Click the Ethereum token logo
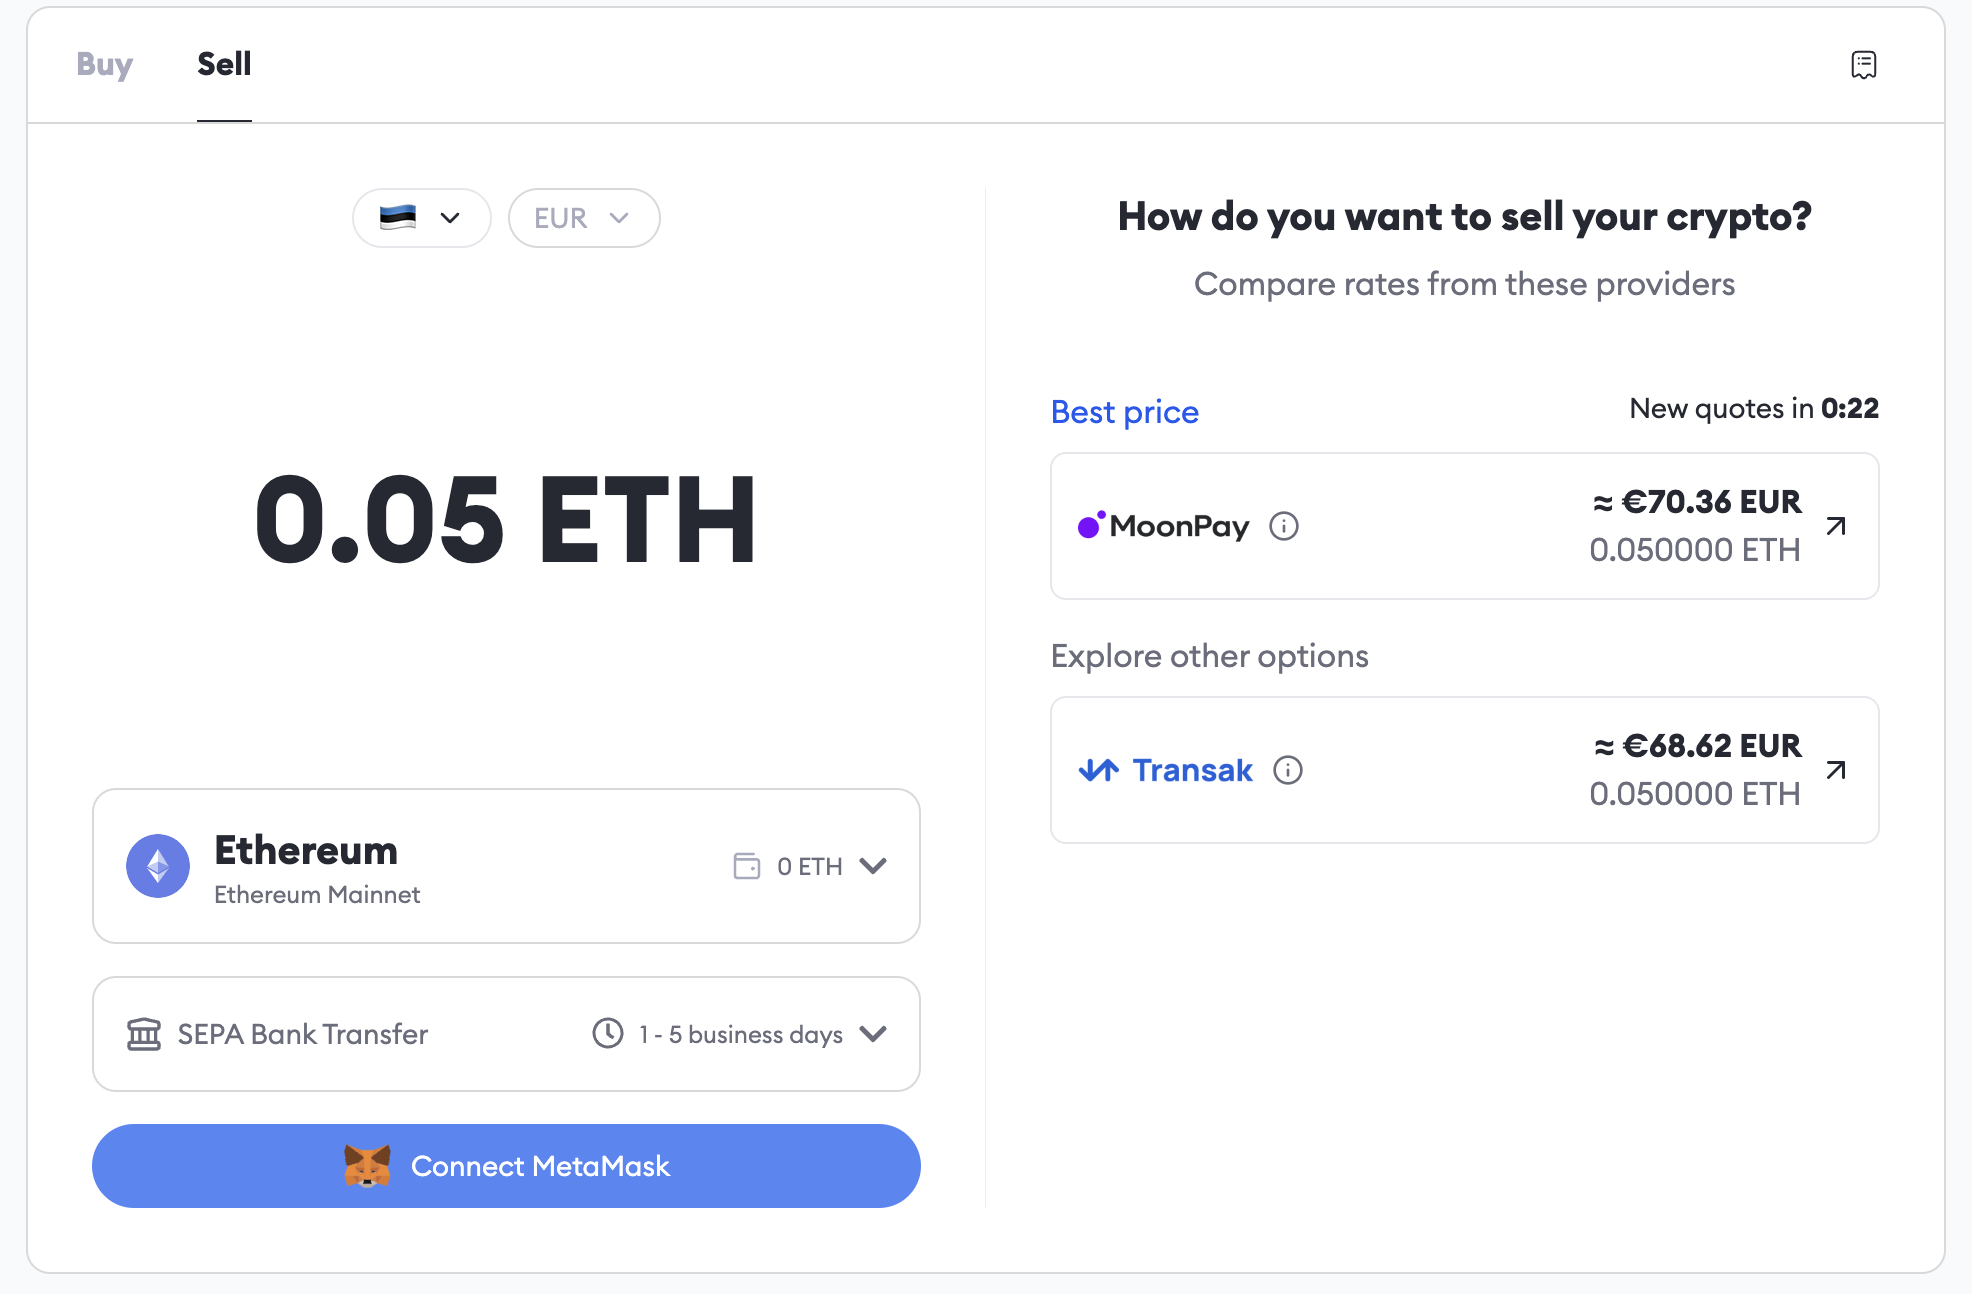The image size is (1972, 1294). (158, 866)
